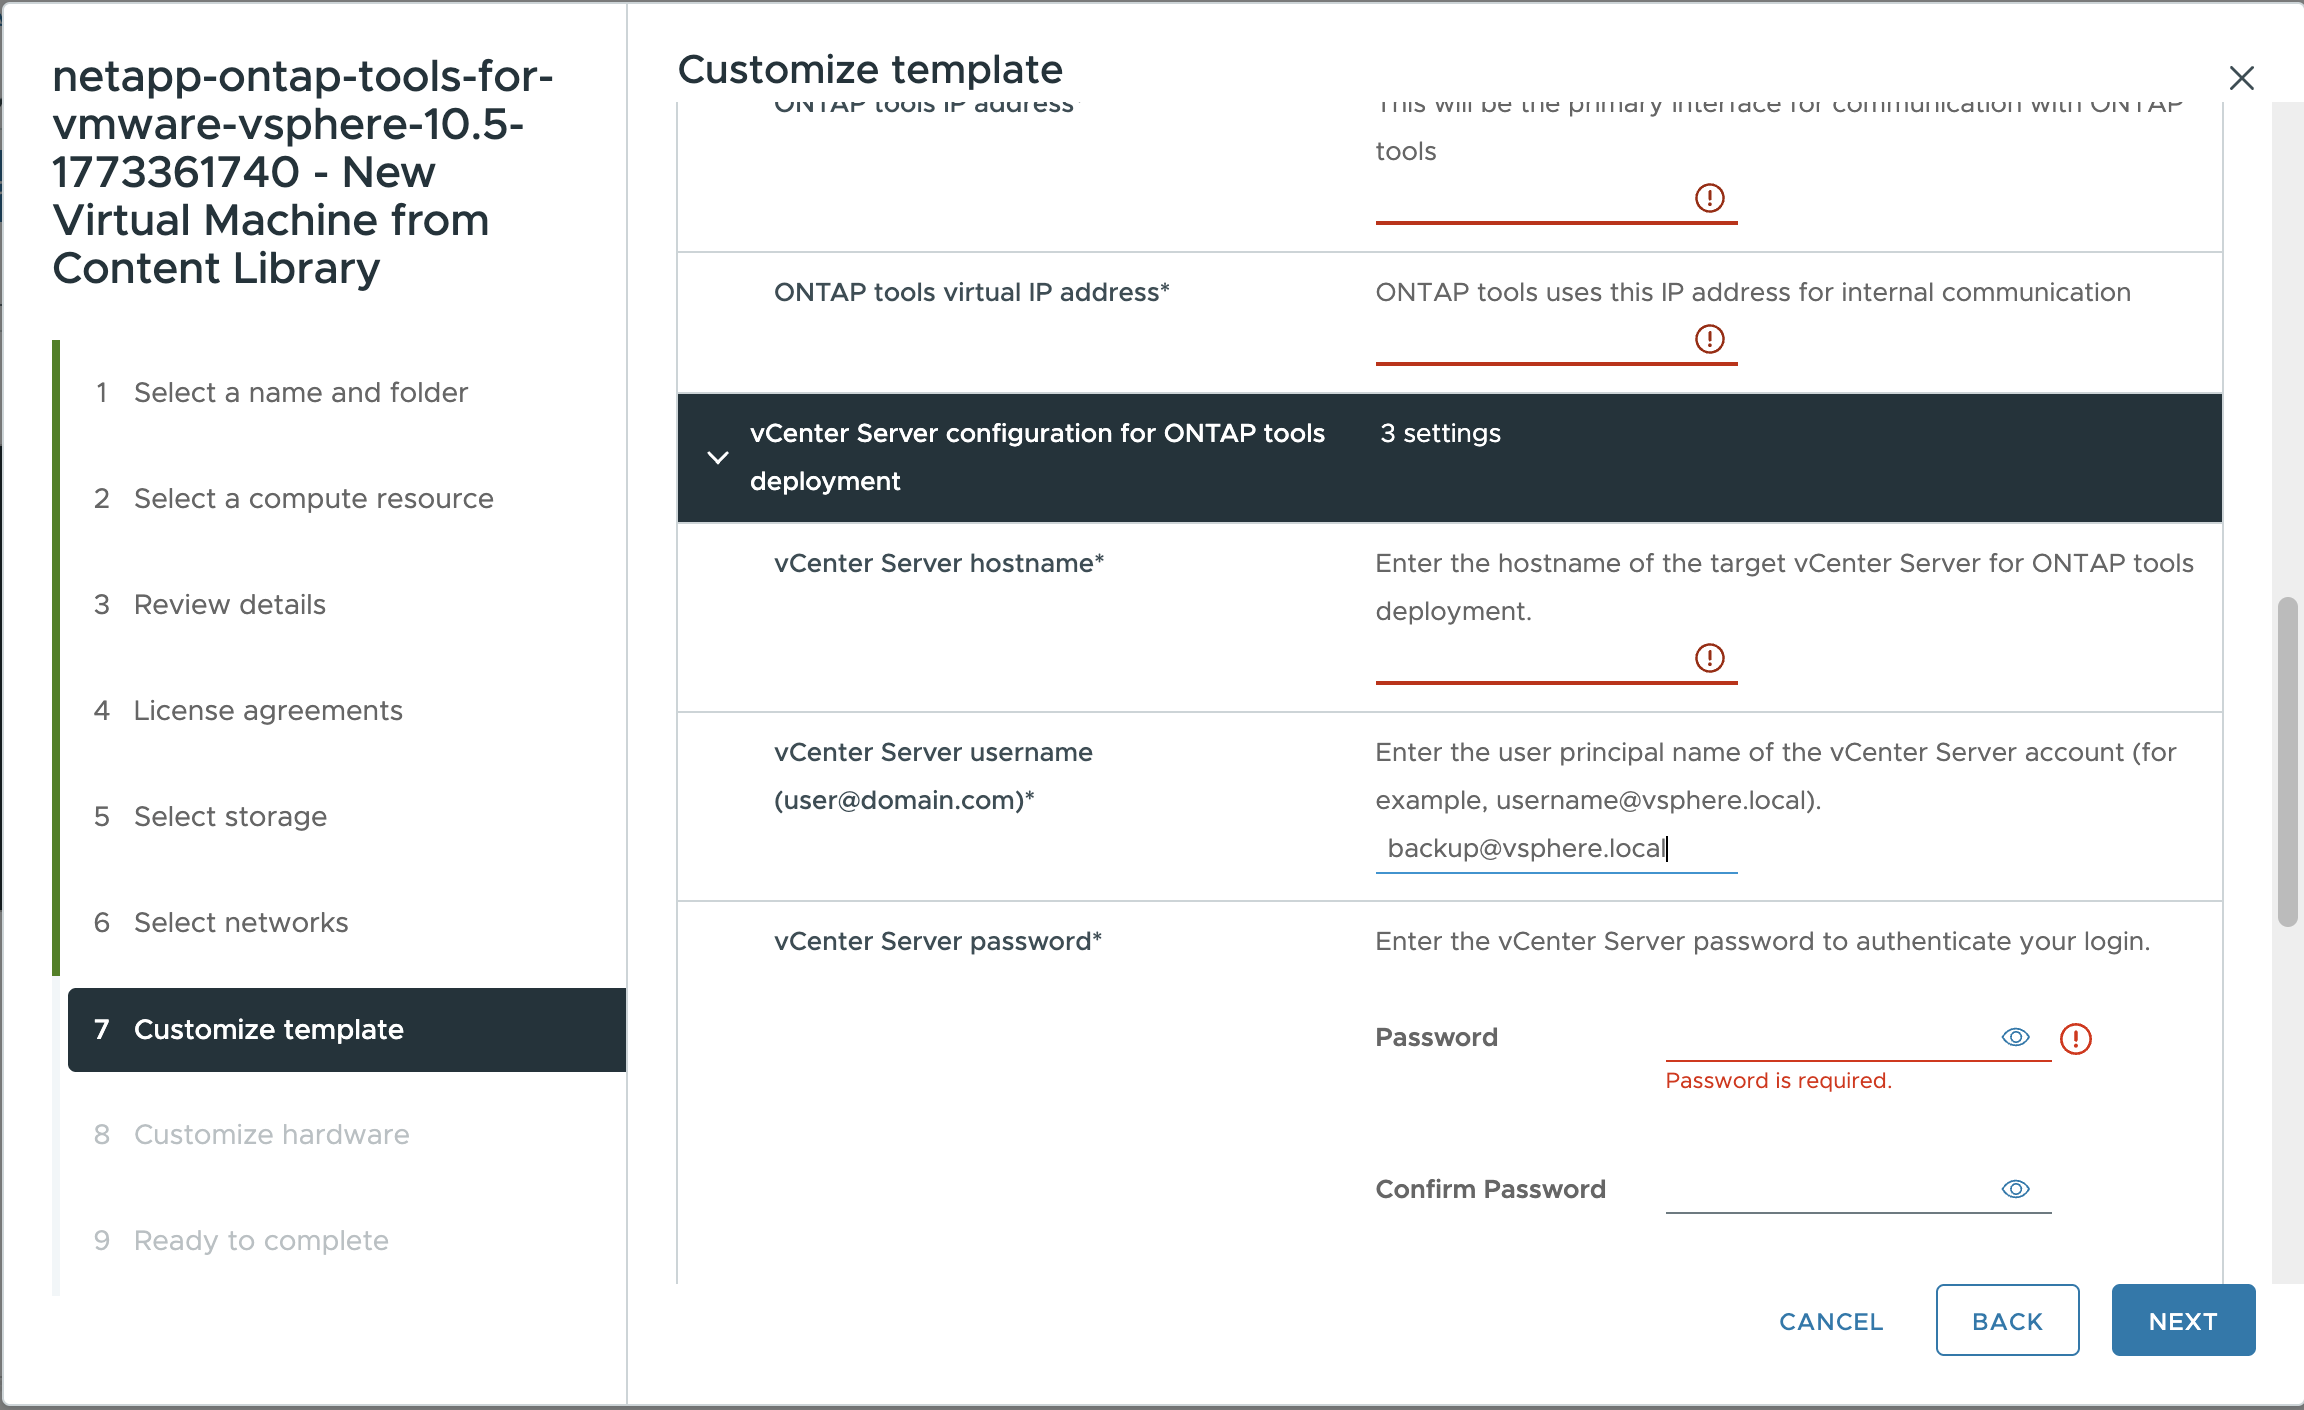Viewport: 2304px width, 1410px height.
Task: Collapse the vCenter Server configuration for ONTAP tools section
Action: [717, 457]
